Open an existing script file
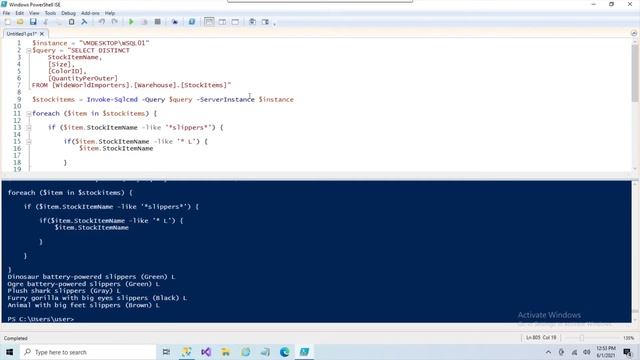This screenshot has height=360, width=640. [20, 22]
